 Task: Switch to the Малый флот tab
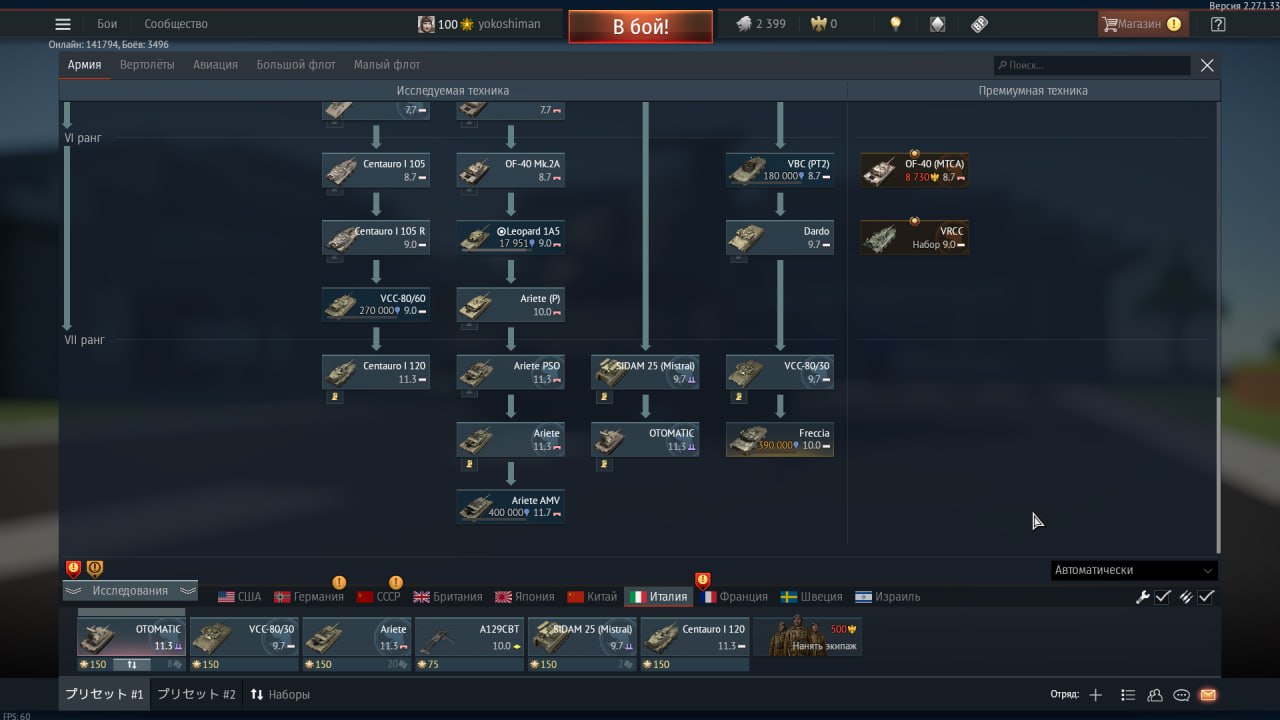[x=387, y=65]
